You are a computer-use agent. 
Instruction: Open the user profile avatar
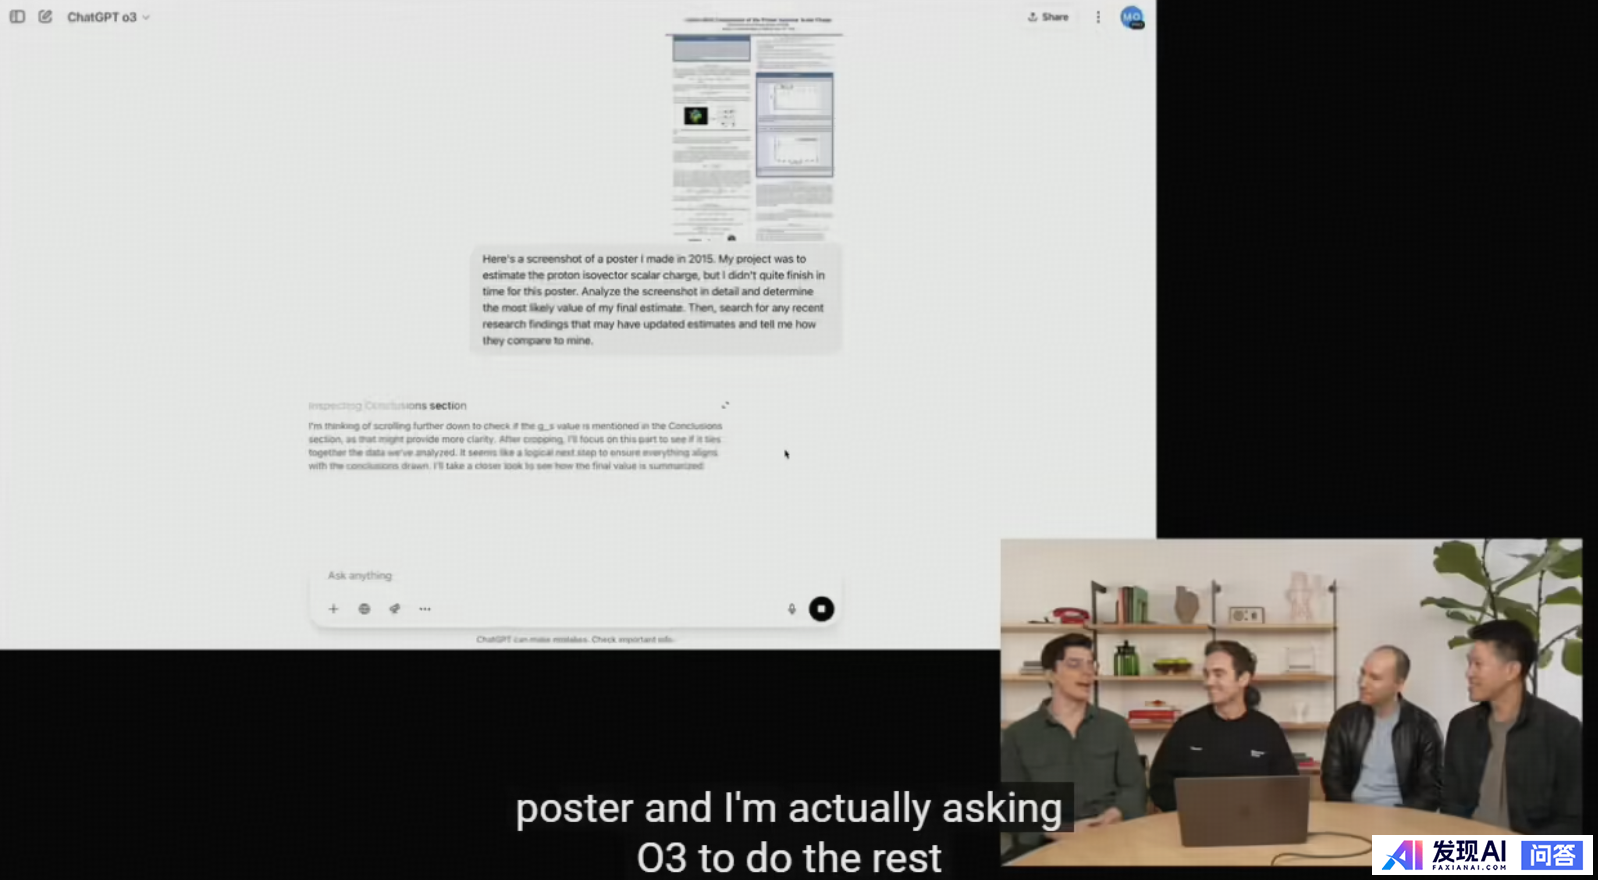click(x=1131, y=17)
